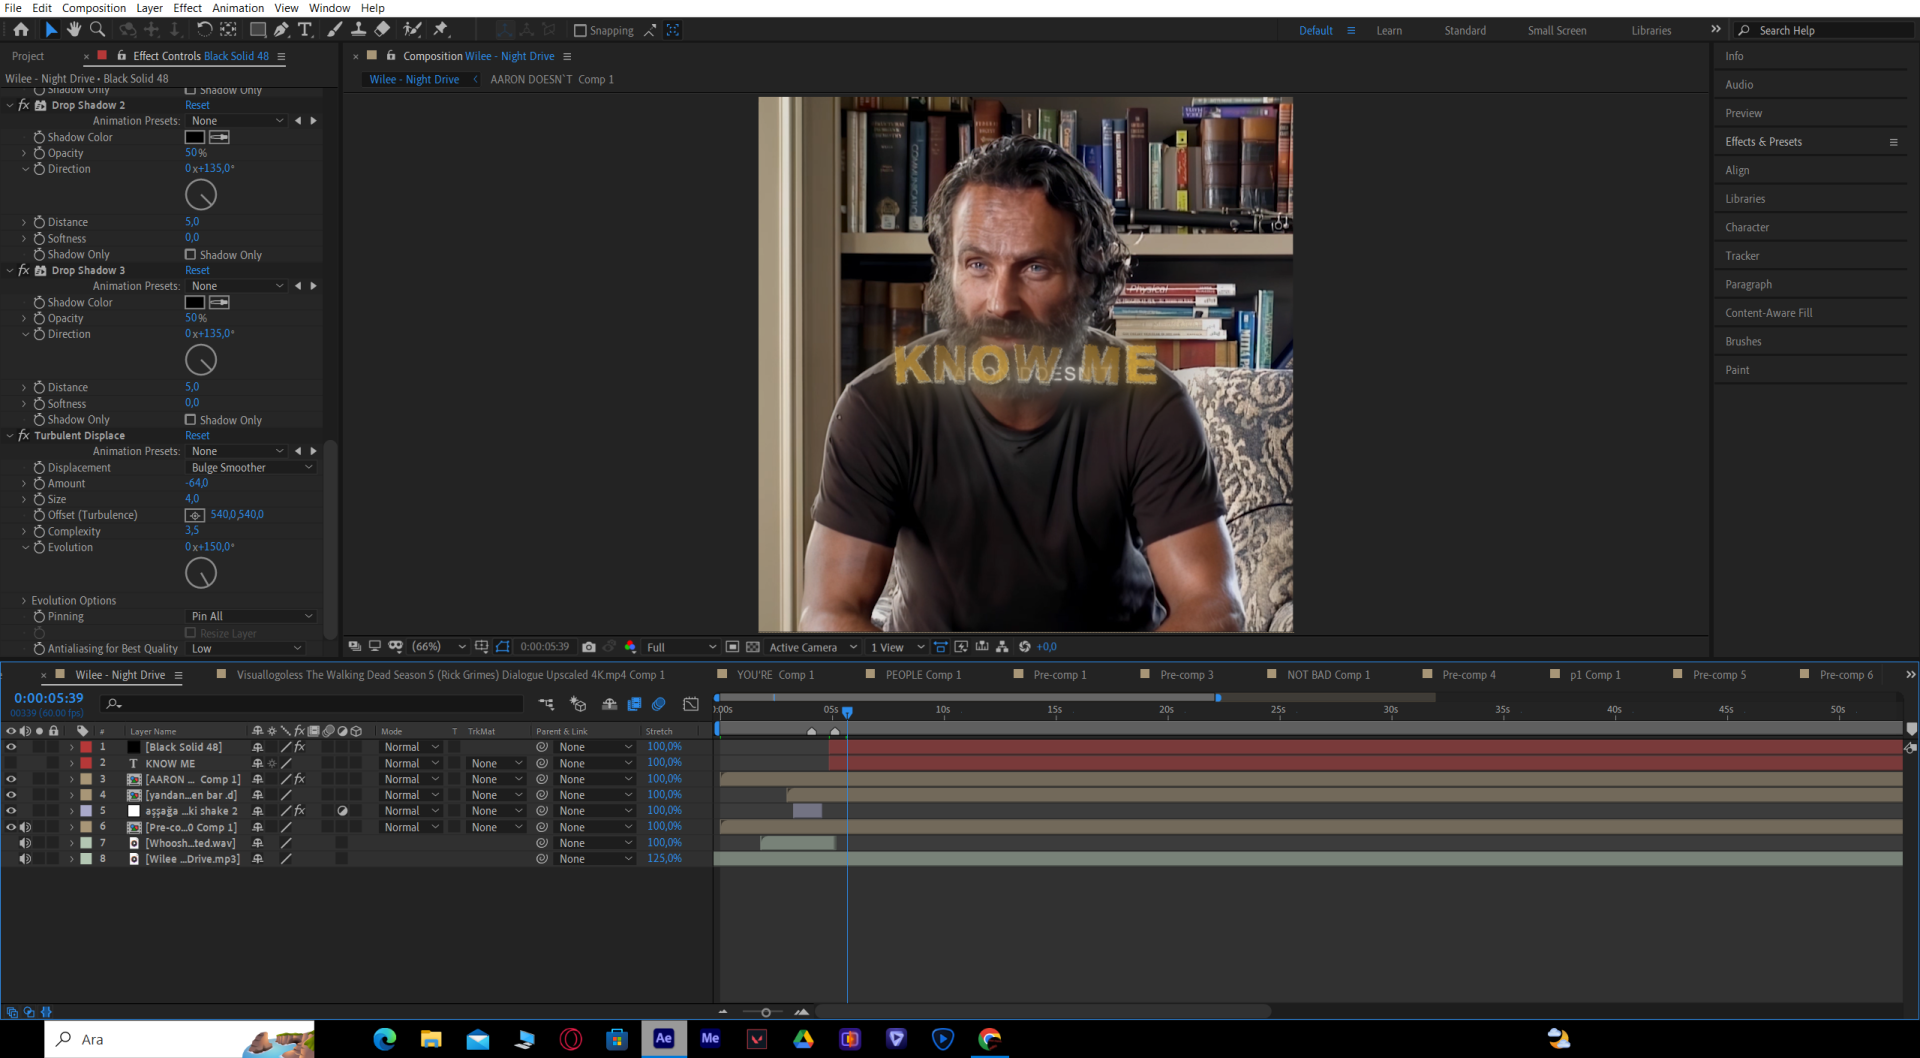Viewport: 1920px width, 1058px height.
Task: Open Microsoft Edge from the taskbar
Action: [x=385, y=1039]
